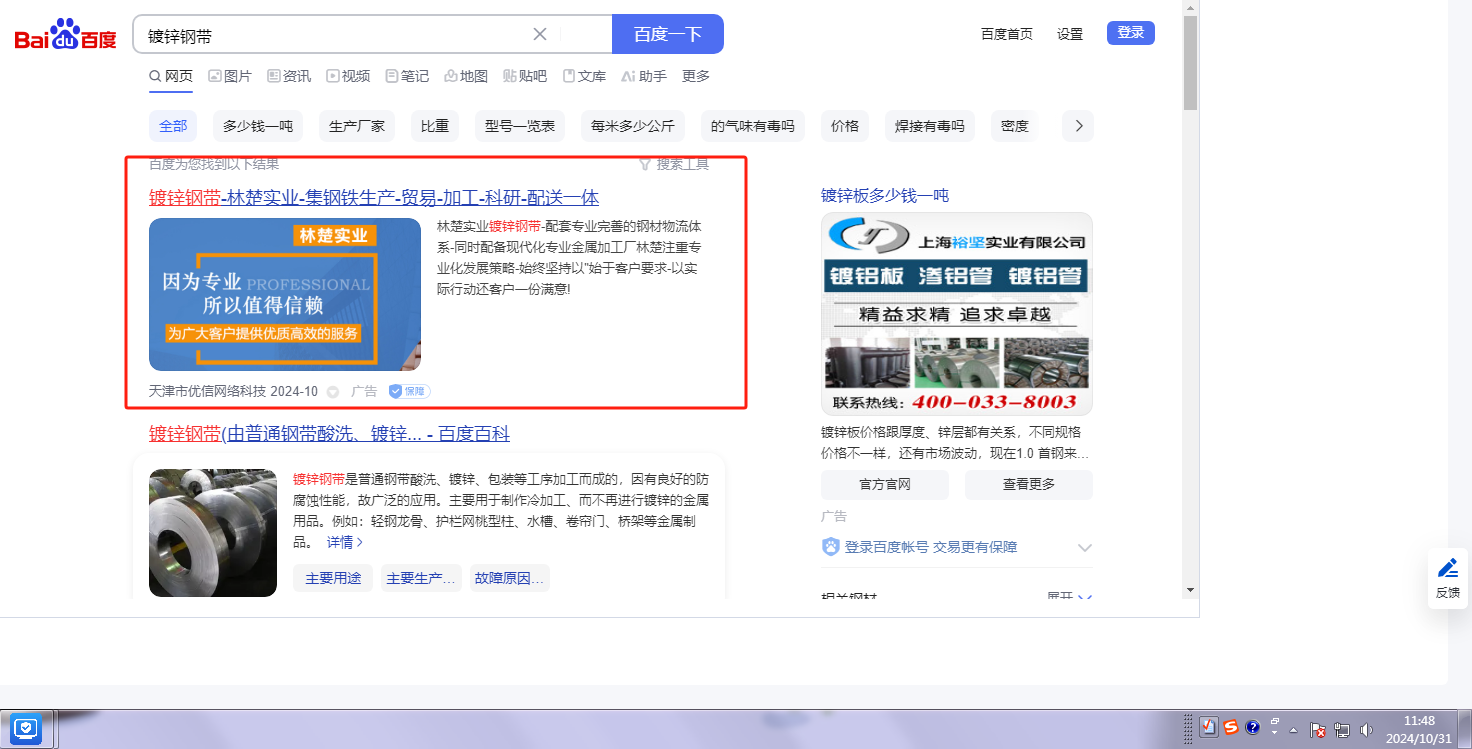Select the 型号一览表 filter chip
1472x749 pixels.
tap(520, 126)
